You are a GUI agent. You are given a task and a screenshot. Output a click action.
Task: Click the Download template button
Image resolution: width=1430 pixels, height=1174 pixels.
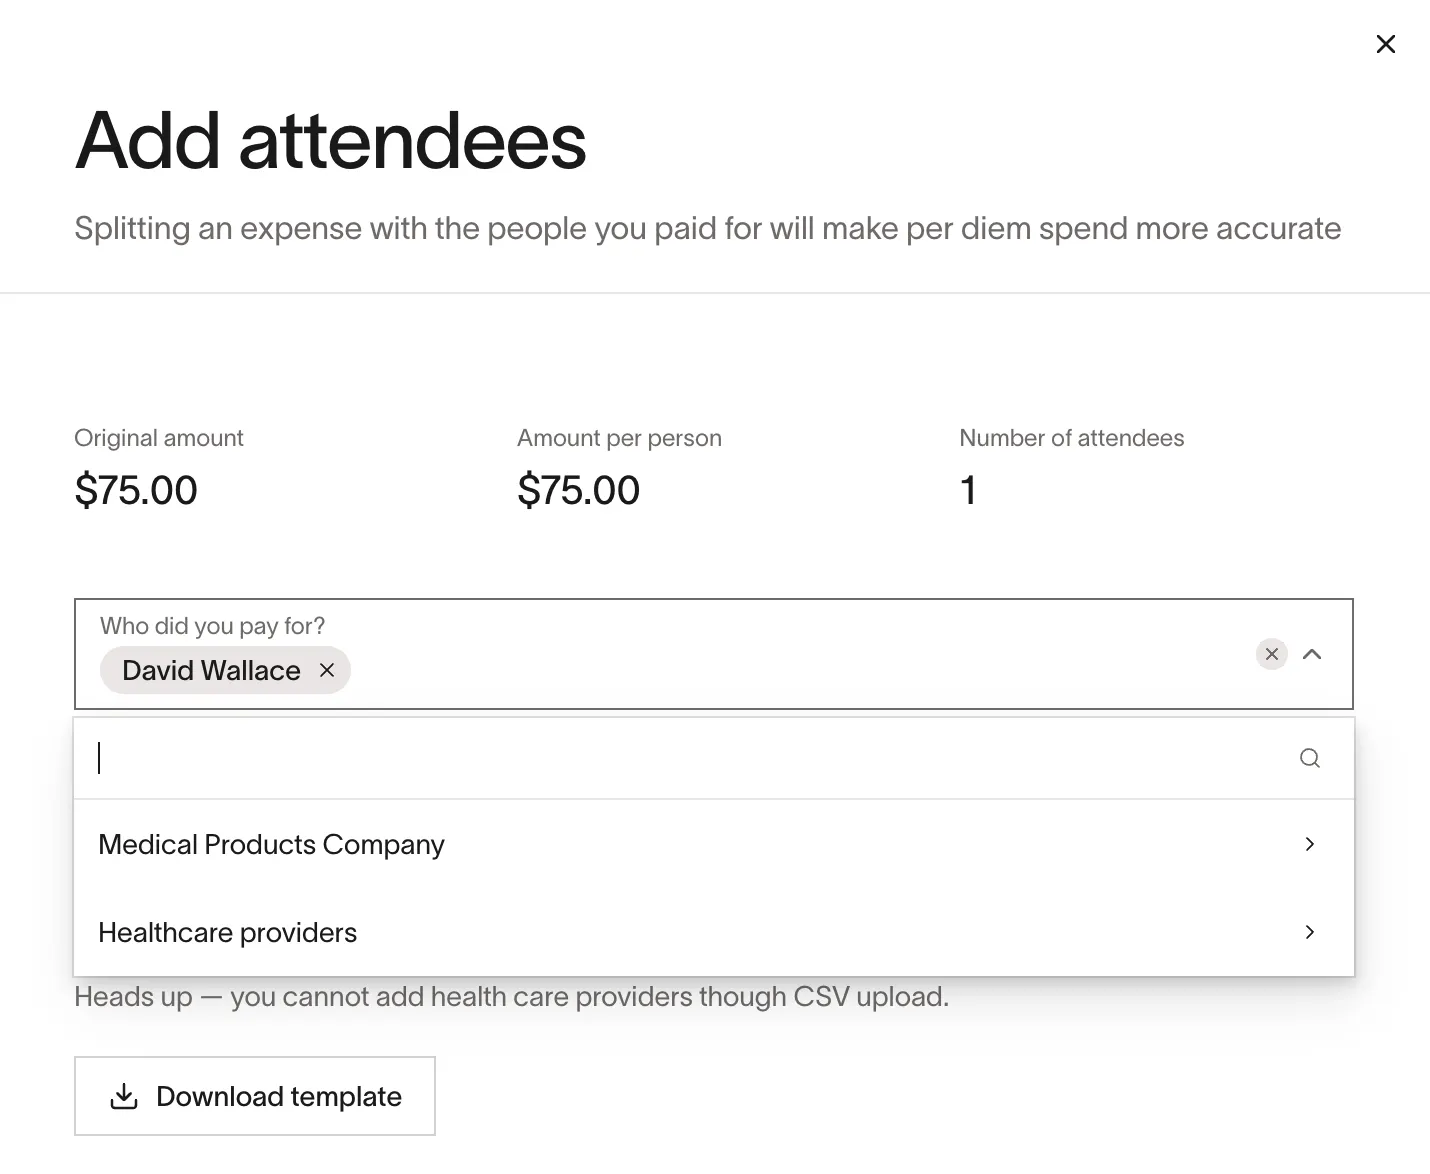pos(255,1096)
